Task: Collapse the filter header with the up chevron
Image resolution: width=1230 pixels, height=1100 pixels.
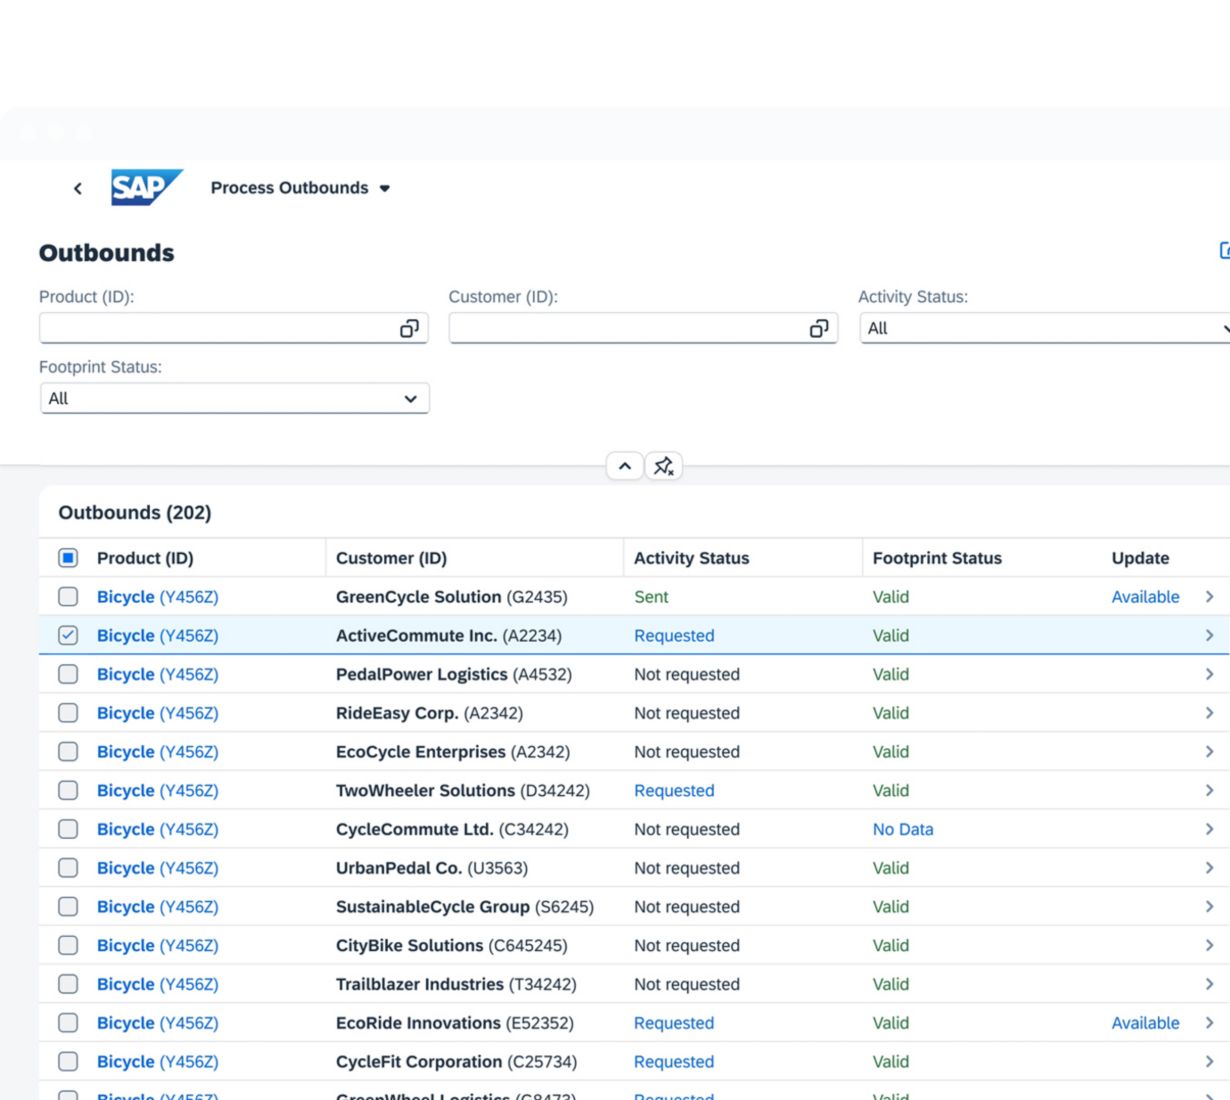Action: pos(625,466)
